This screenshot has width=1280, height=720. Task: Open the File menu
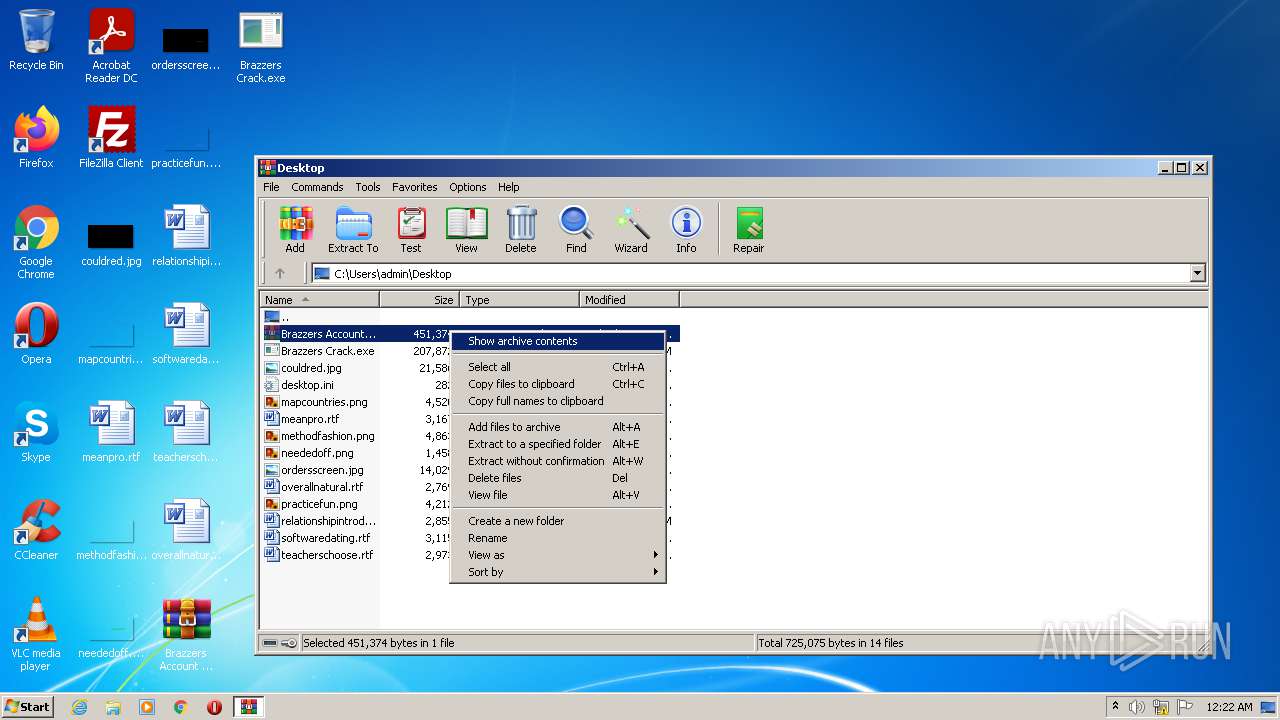(271, 187)
